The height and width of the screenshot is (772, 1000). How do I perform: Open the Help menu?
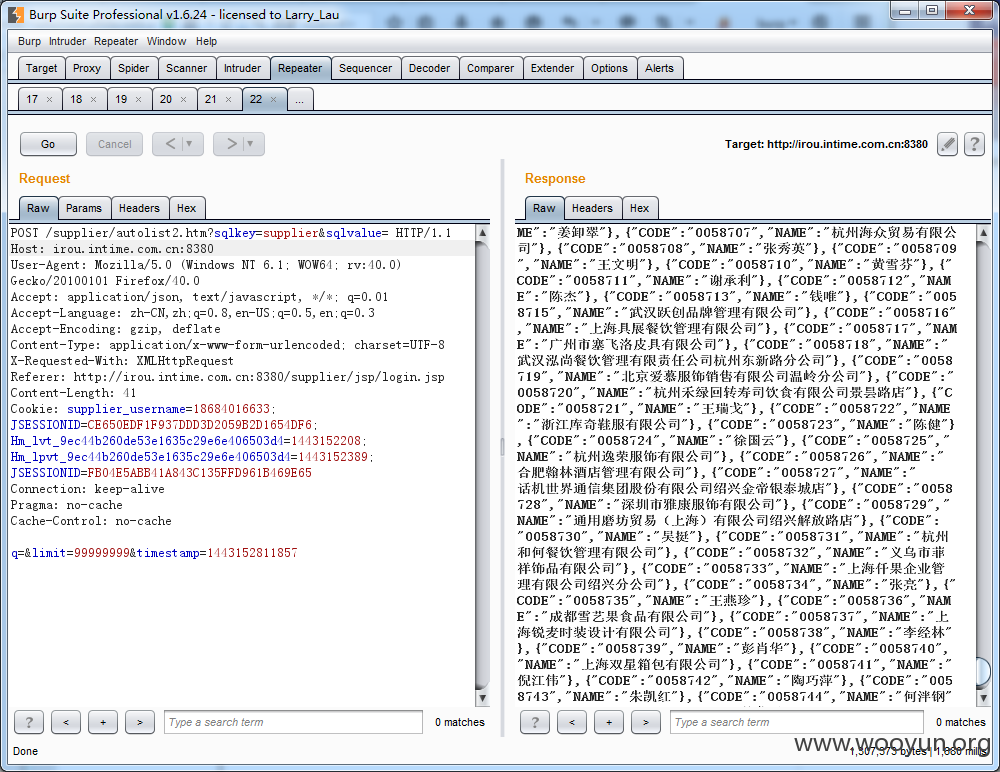(x=206, y=41)
